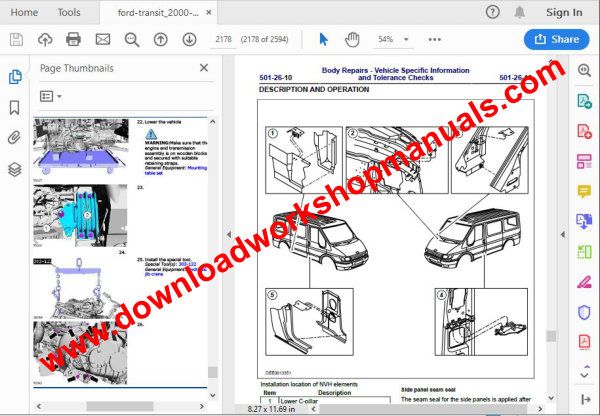This screenshot has height=416, width=600.
Task: Open Comment tool yellow speech bubble
Action: pos(584,191)
